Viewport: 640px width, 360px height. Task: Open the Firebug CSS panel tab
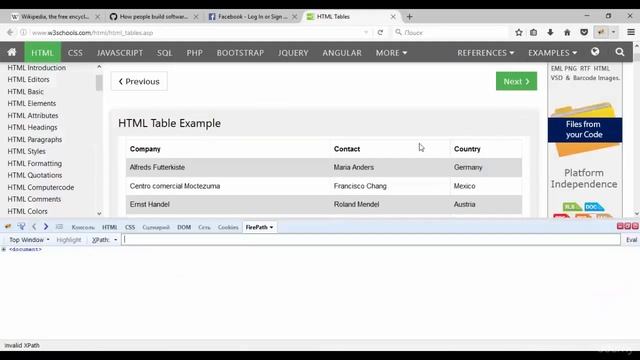click(130, 227)
